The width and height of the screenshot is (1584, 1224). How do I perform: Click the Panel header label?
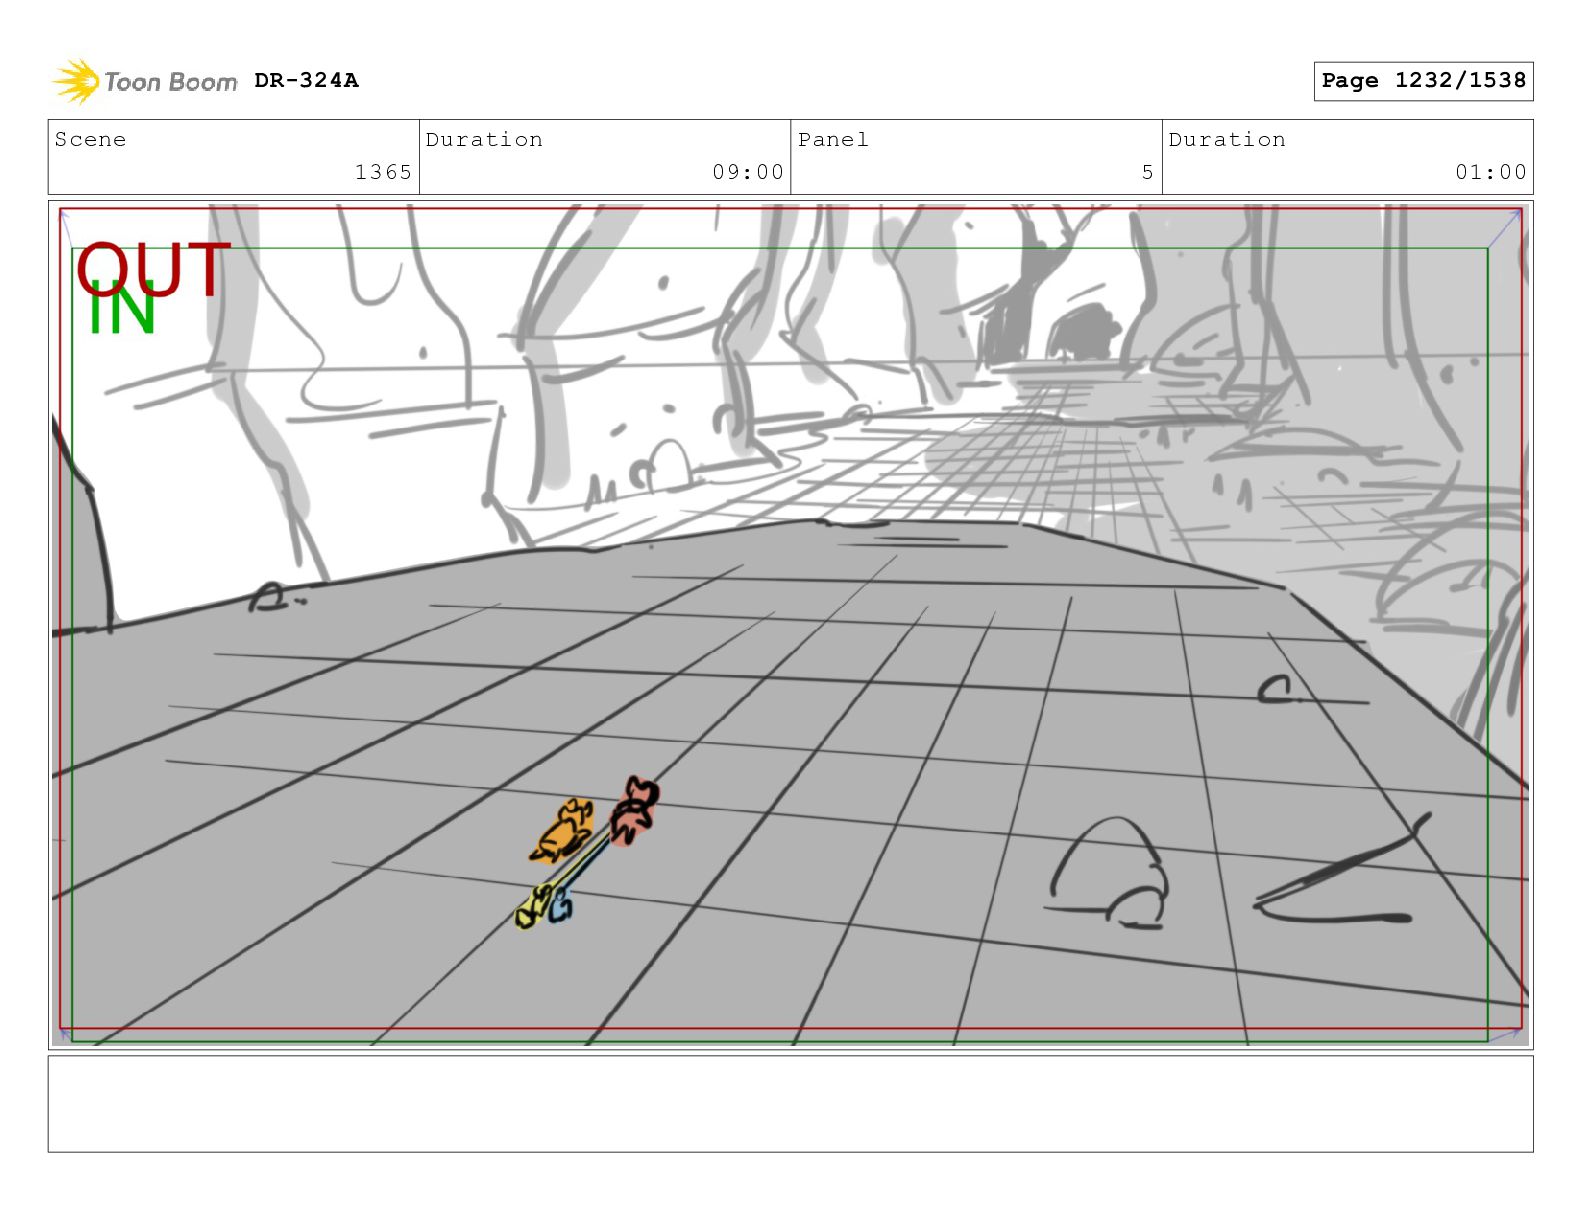pyautogui.click(x=833, y=139)
